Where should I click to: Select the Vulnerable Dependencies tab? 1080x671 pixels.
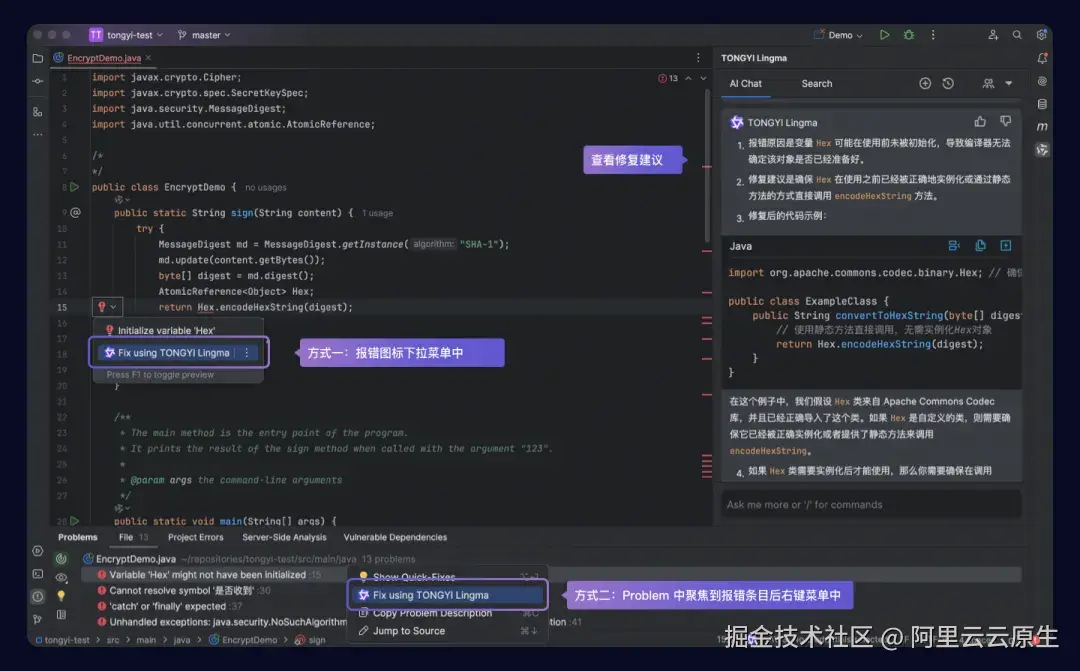coord(395,537)
